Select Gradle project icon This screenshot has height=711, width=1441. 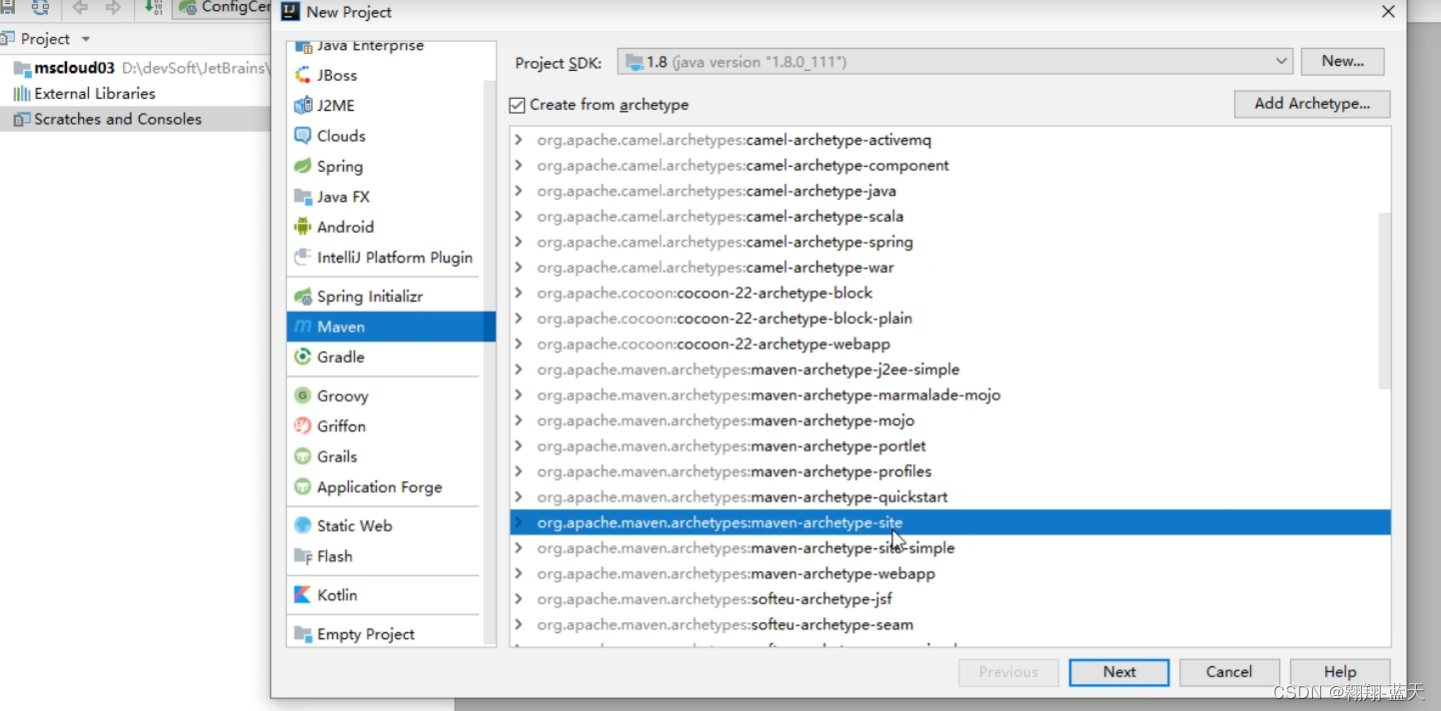coord(303,357)
